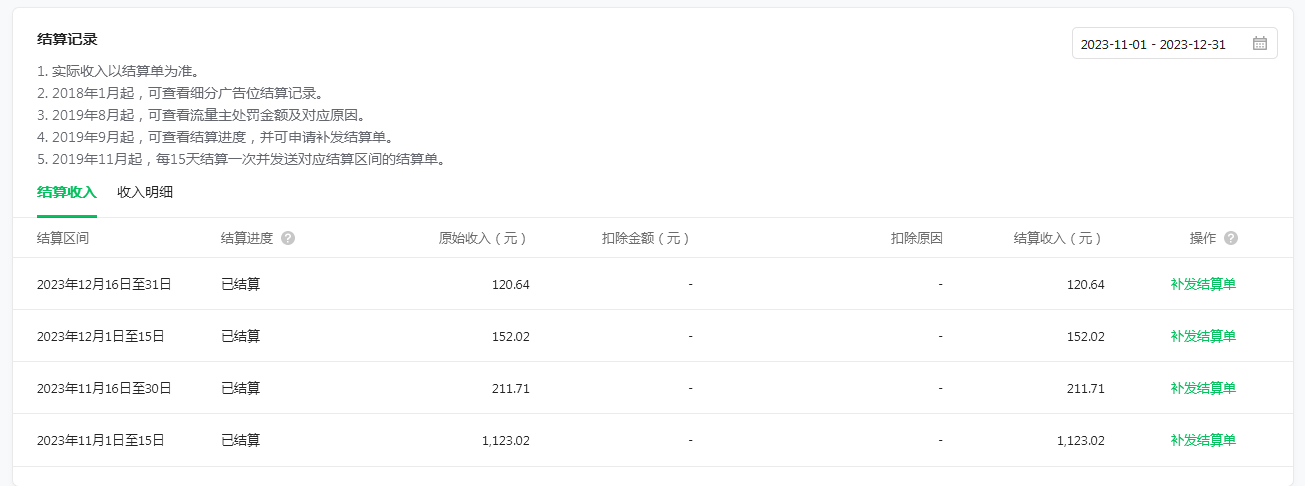Click 补发结算单 for November 16–30 period
The width and height of the screenshot is (1305, 486).
tap(1203, 388)
